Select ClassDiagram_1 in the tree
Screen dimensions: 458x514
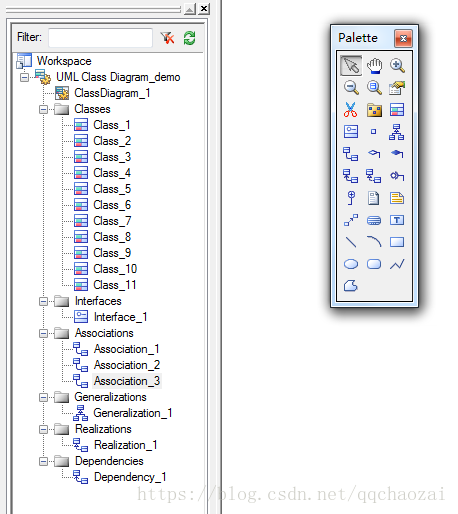click(x=112, y=93)
